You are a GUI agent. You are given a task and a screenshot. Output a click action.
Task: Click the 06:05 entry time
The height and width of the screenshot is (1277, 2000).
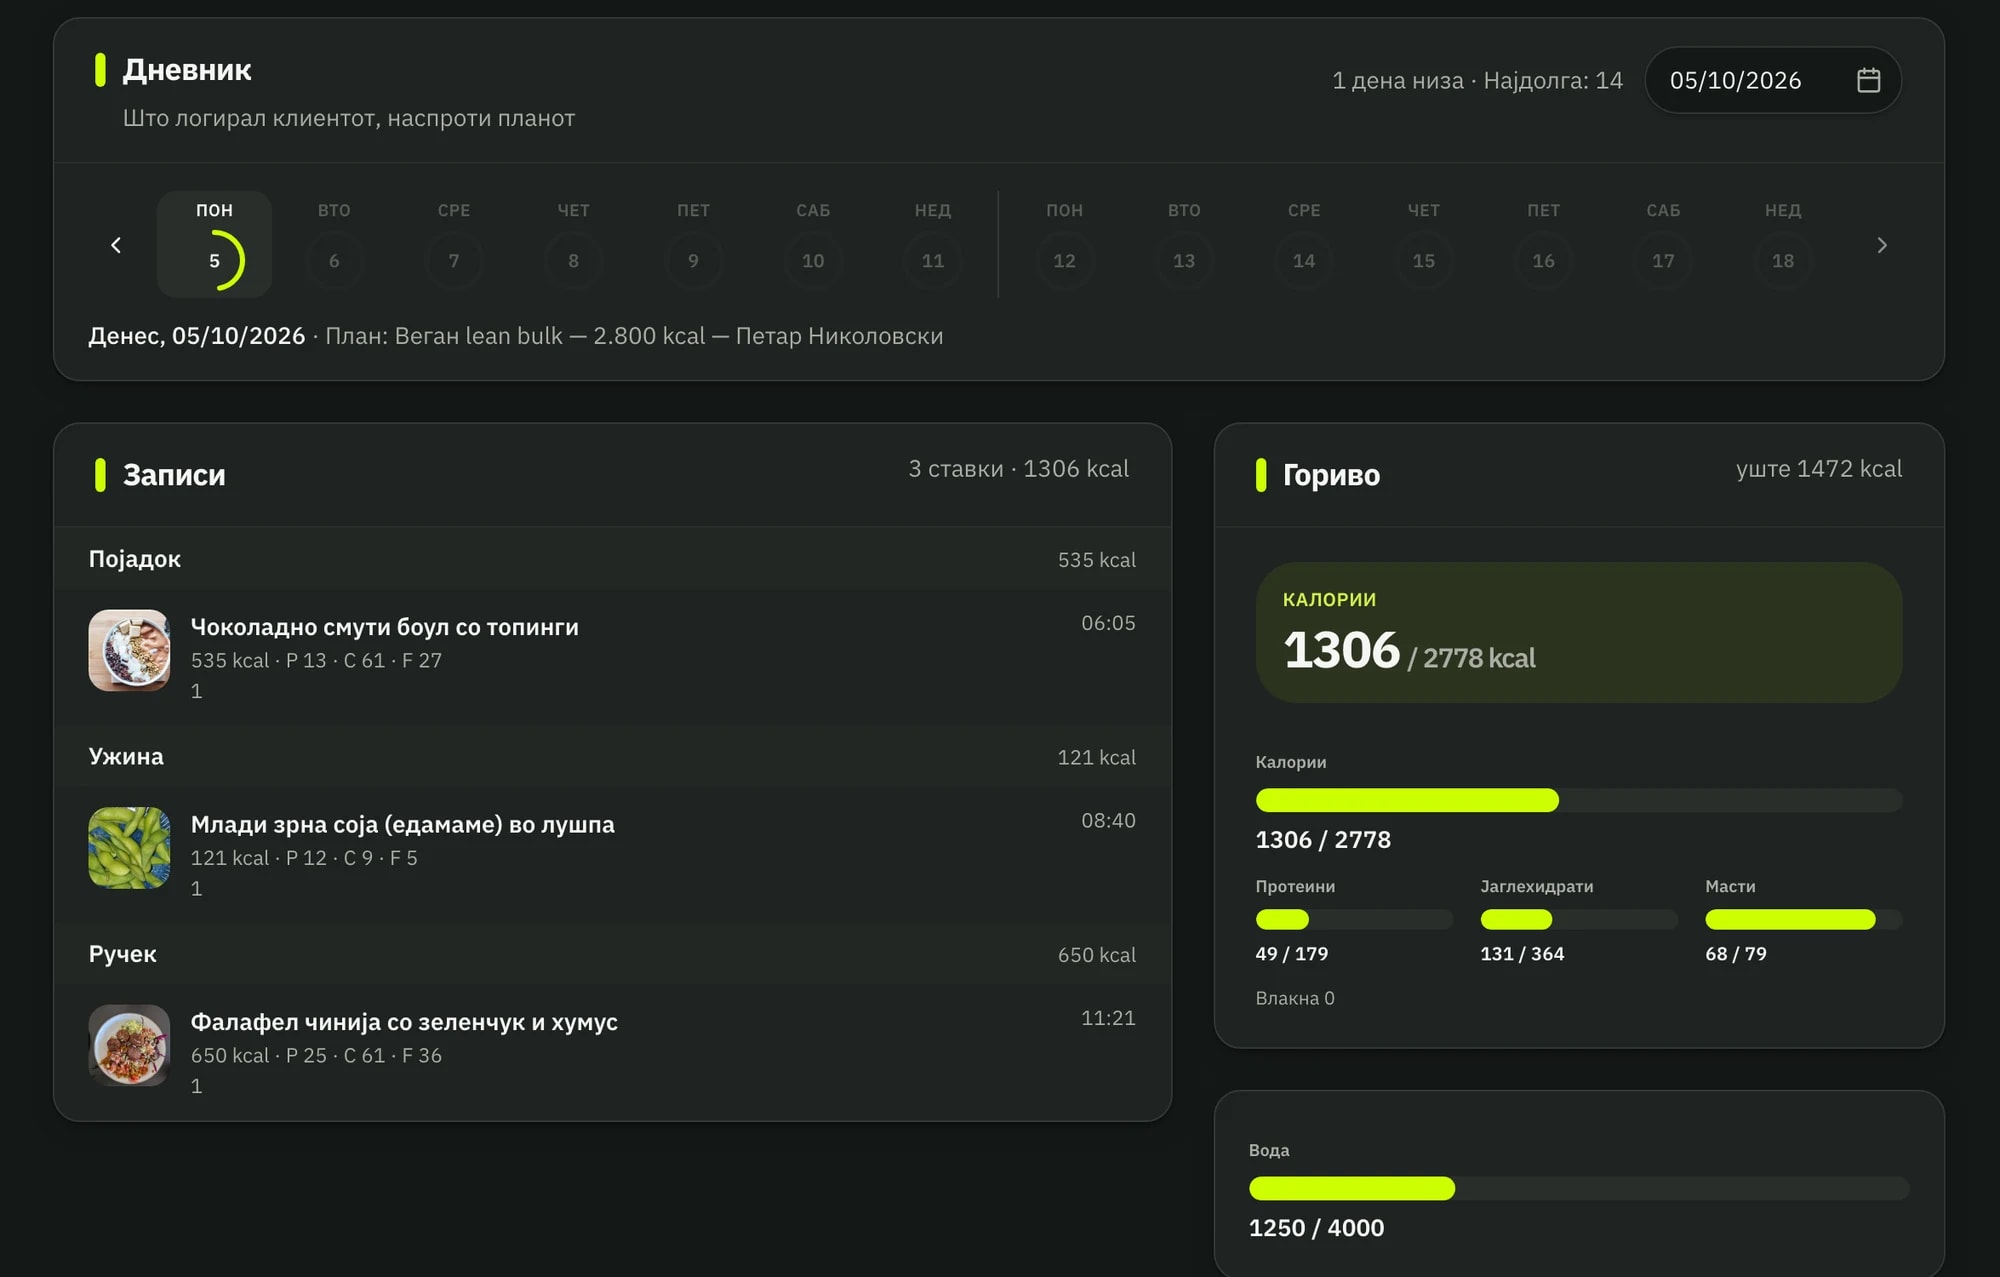pyautogui.click(x=1108, y=623)
